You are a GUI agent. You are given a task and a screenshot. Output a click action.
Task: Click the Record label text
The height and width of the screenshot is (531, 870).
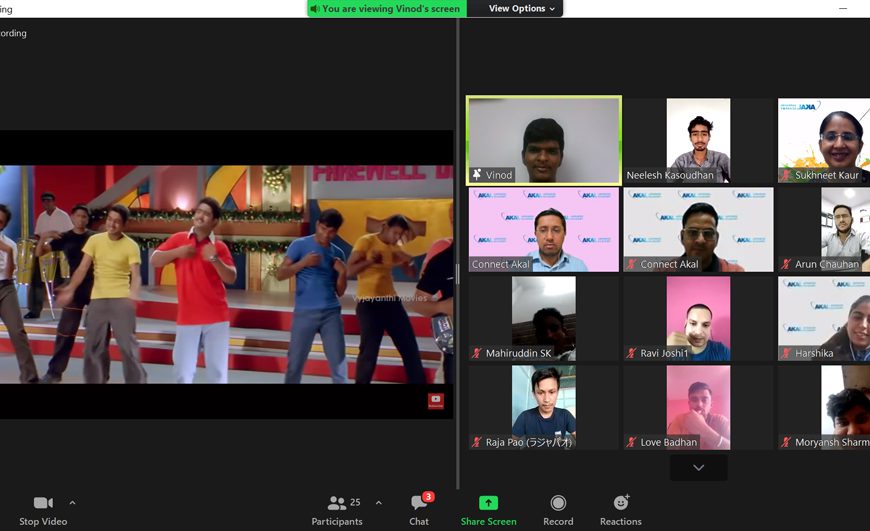coord(558,522)
